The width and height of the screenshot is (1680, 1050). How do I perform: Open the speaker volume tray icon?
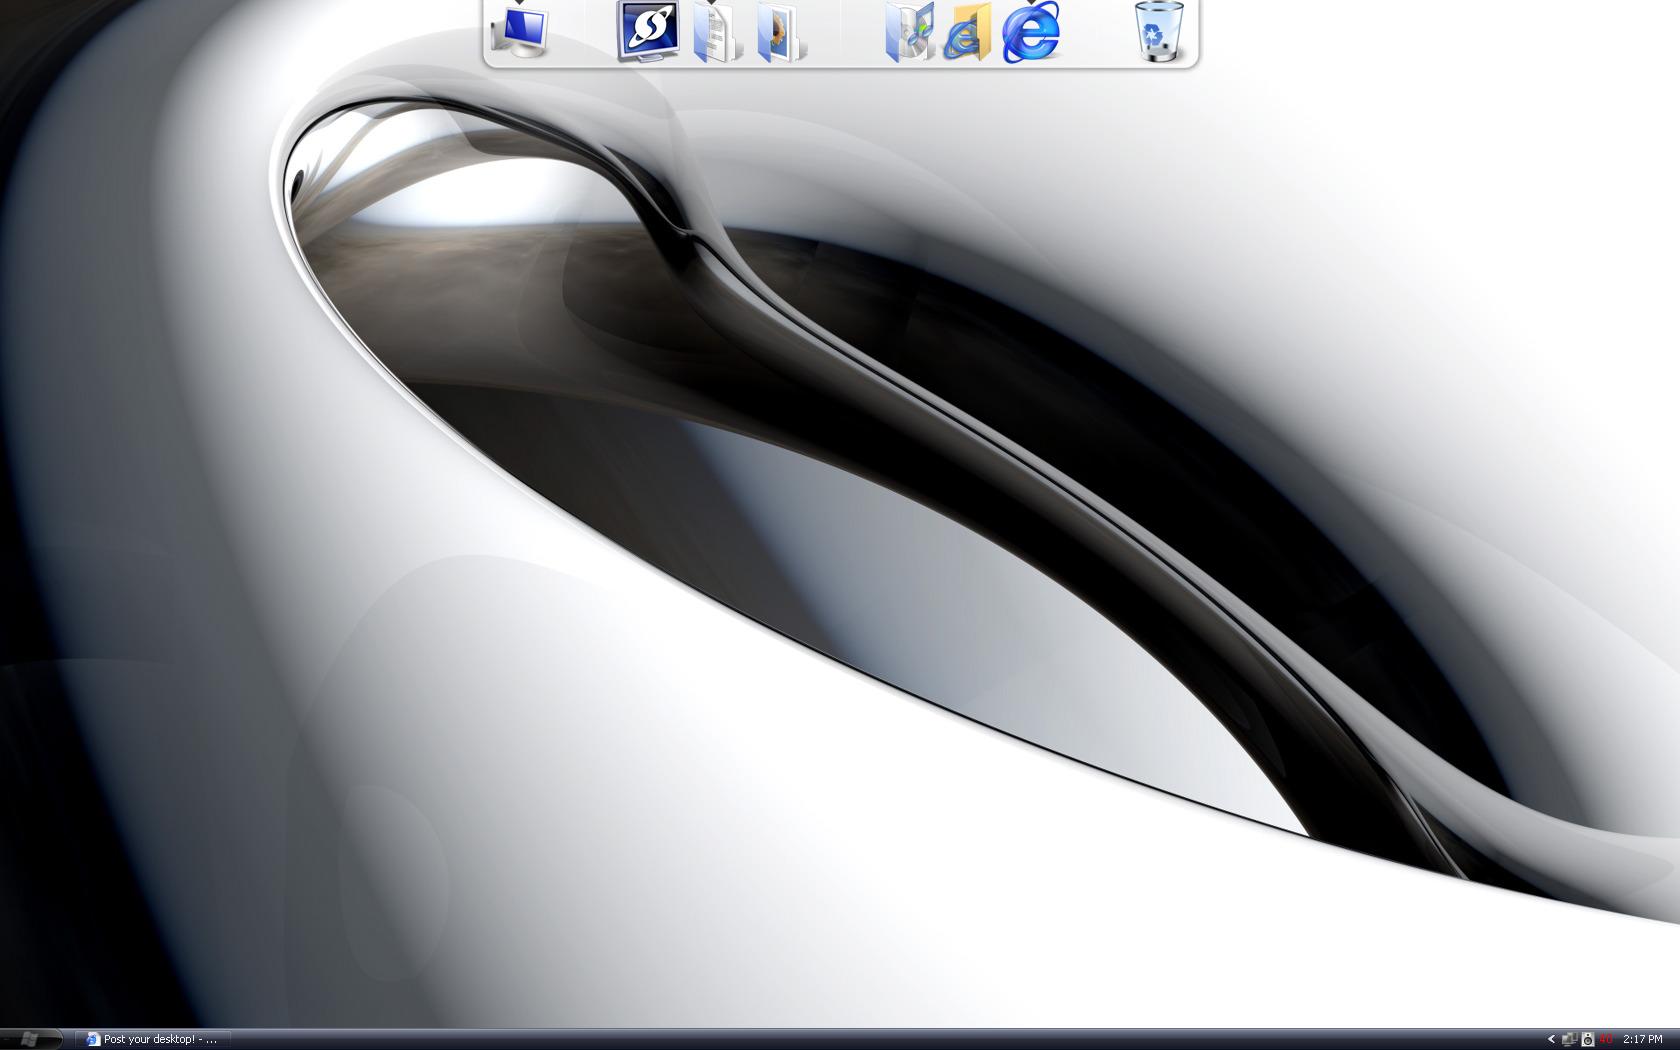[x=1587, y=1040]
